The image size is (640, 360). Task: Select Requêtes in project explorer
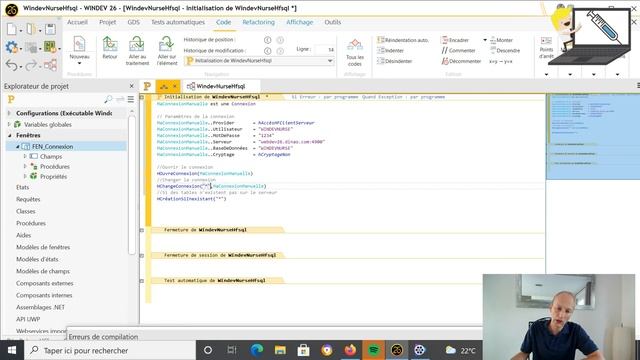coord(28,199)
